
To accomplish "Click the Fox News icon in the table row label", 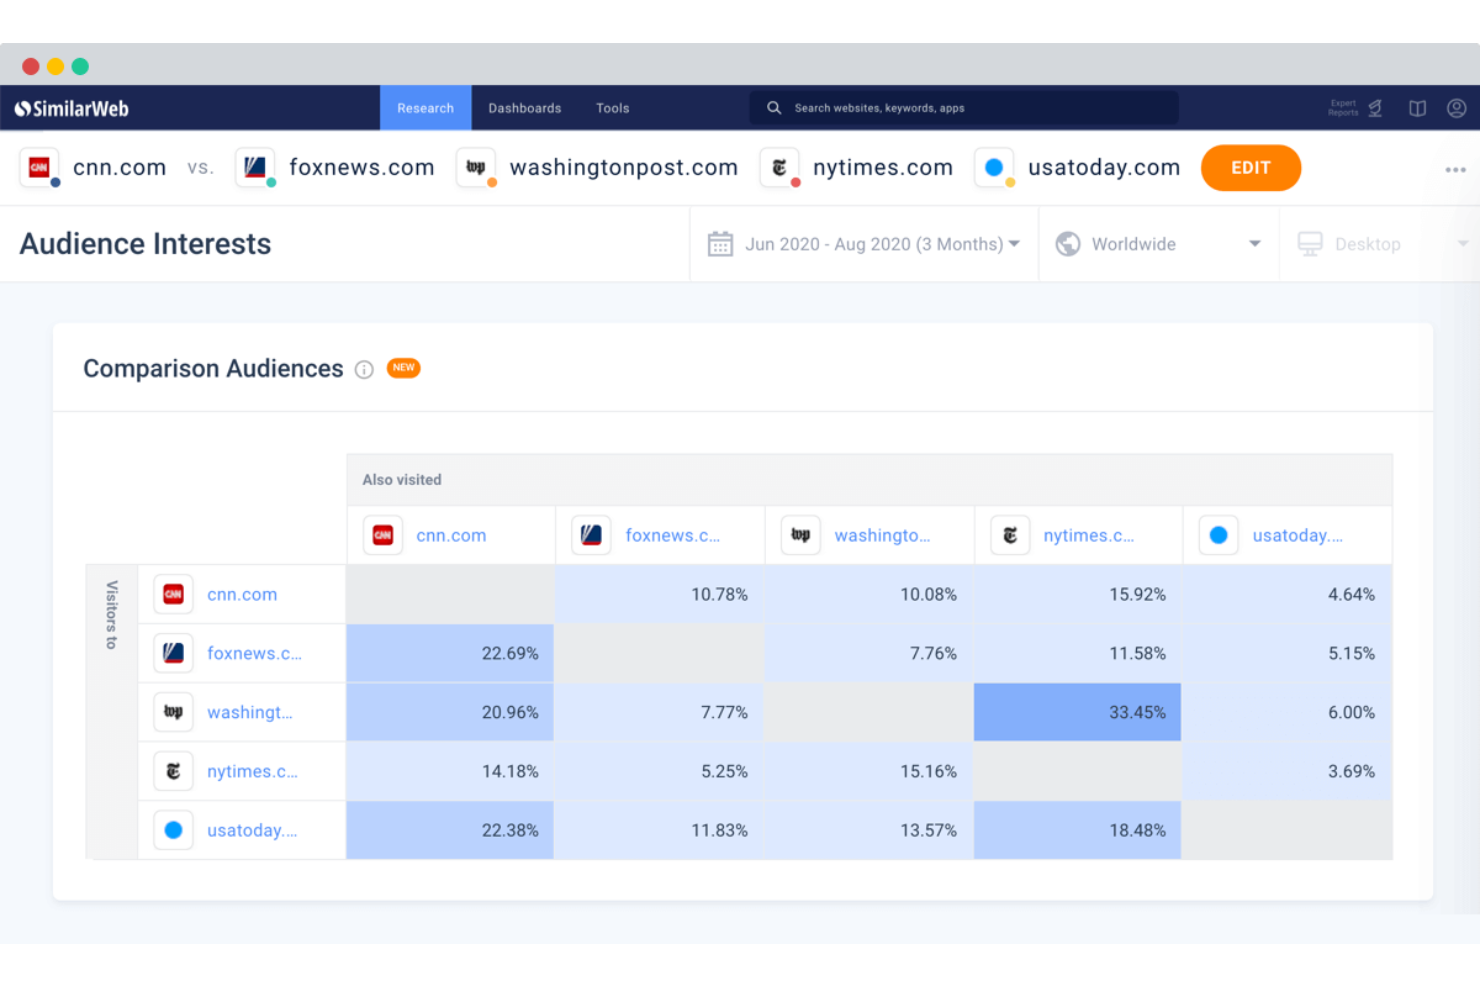I will (174, 654).
